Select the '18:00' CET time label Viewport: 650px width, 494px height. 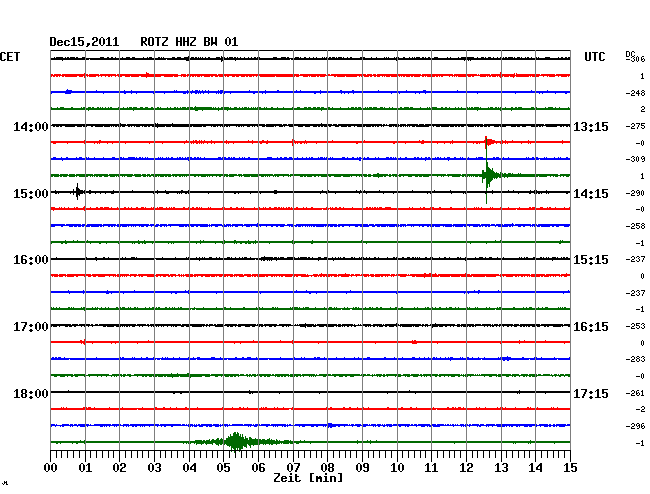(31, 393)
